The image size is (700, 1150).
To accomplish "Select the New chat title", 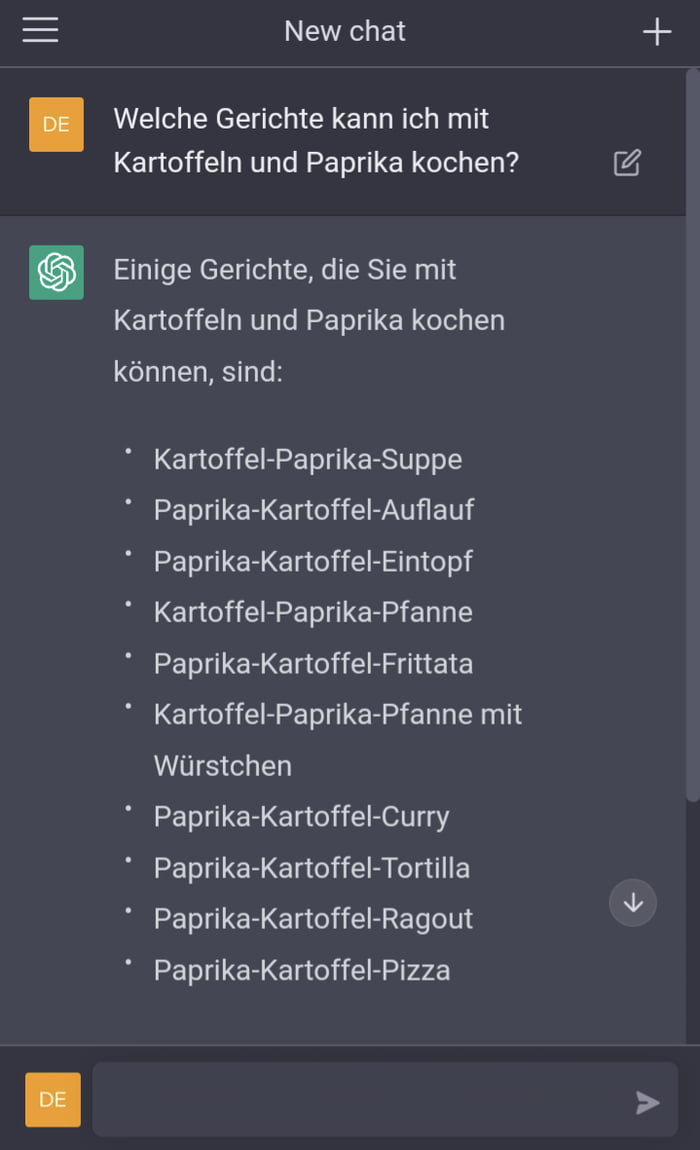I will pos(344,31).
